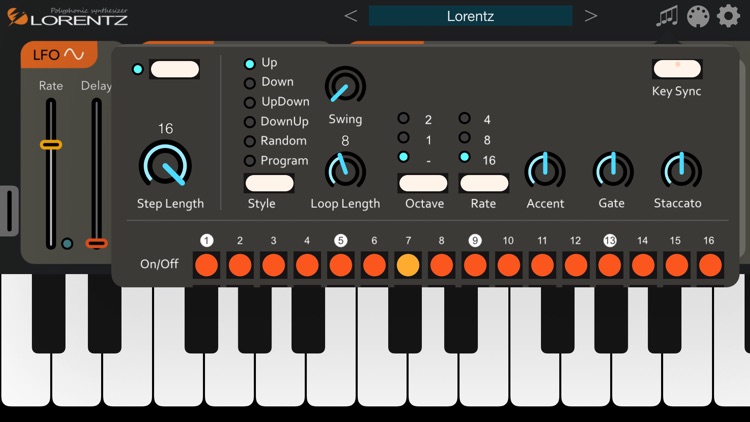Image resolution: width=750 pixels, height=422 pixels.
Task: Open the MIDI connector icon
Action: [x=698, y=16]
